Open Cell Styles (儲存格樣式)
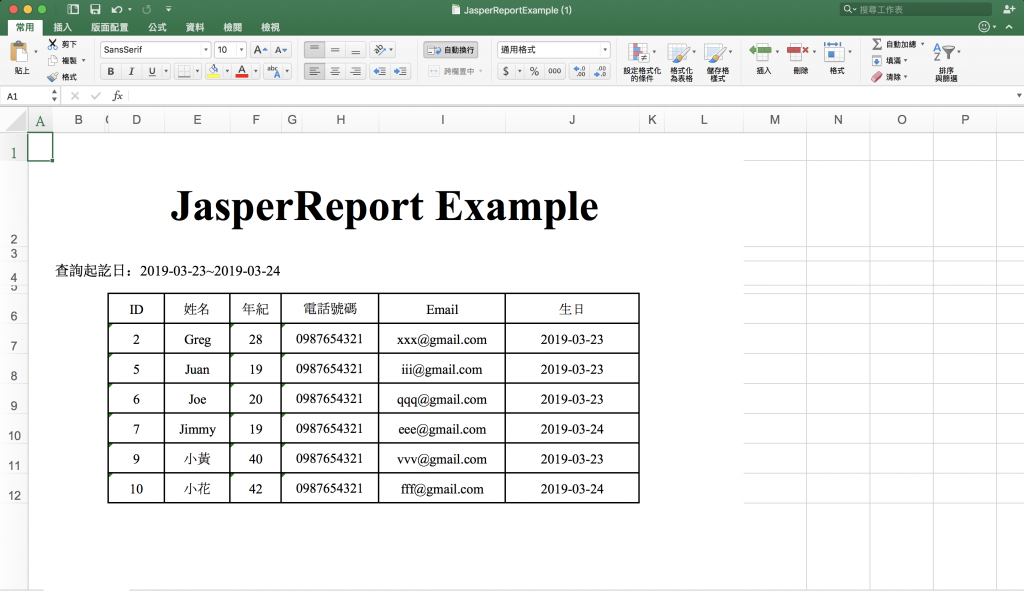The width and height of the screenshot is (1024, 591). 717,62
